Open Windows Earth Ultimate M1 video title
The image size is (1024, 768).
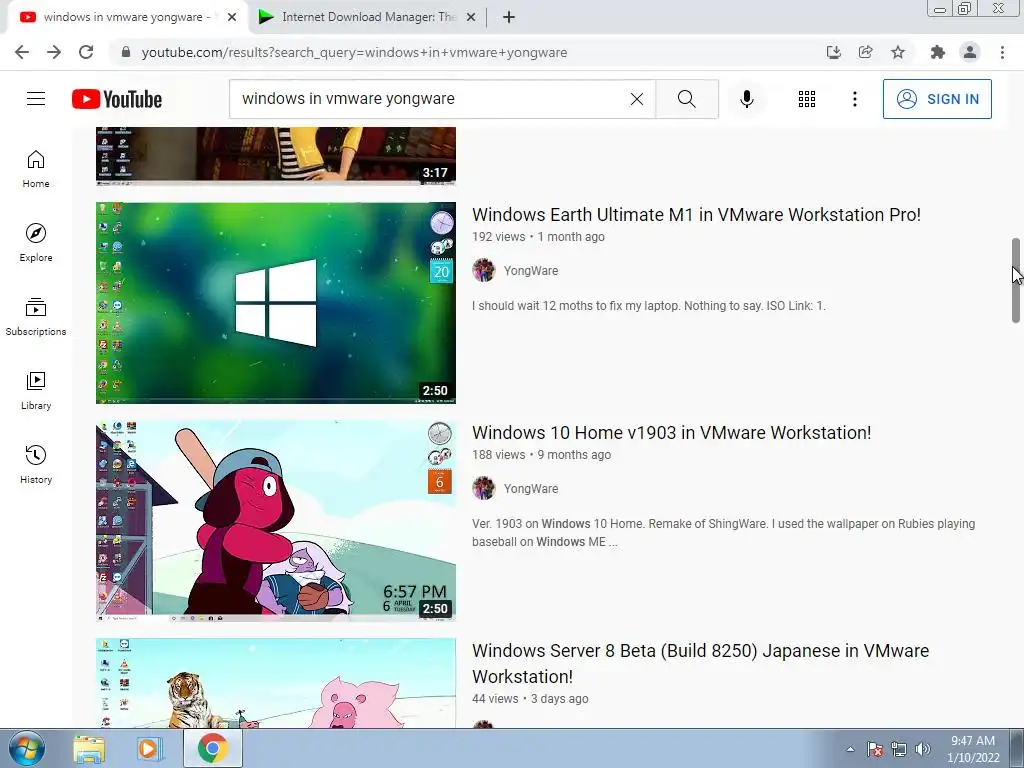click(696, 214)
